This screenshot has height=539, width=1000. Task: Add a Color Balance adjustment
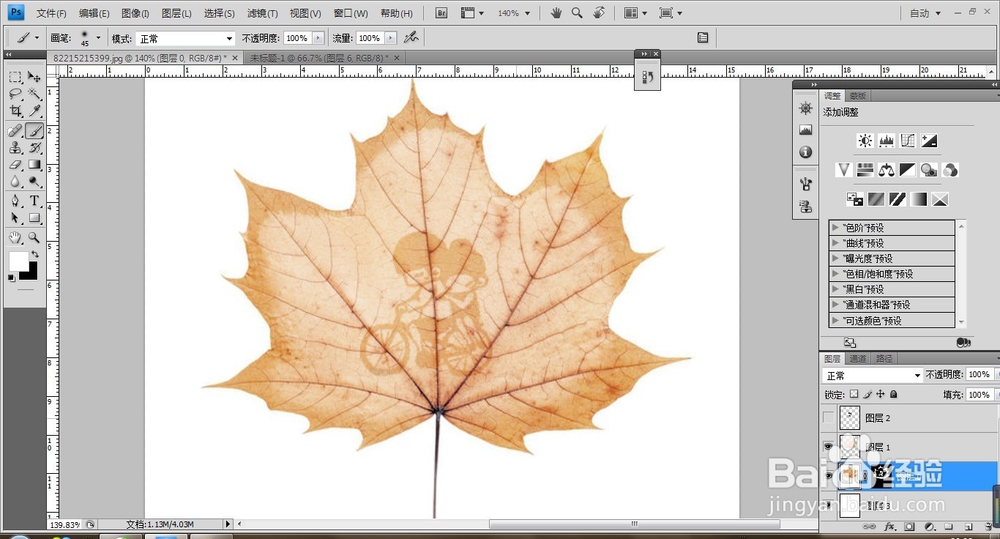tap(886, 170)
